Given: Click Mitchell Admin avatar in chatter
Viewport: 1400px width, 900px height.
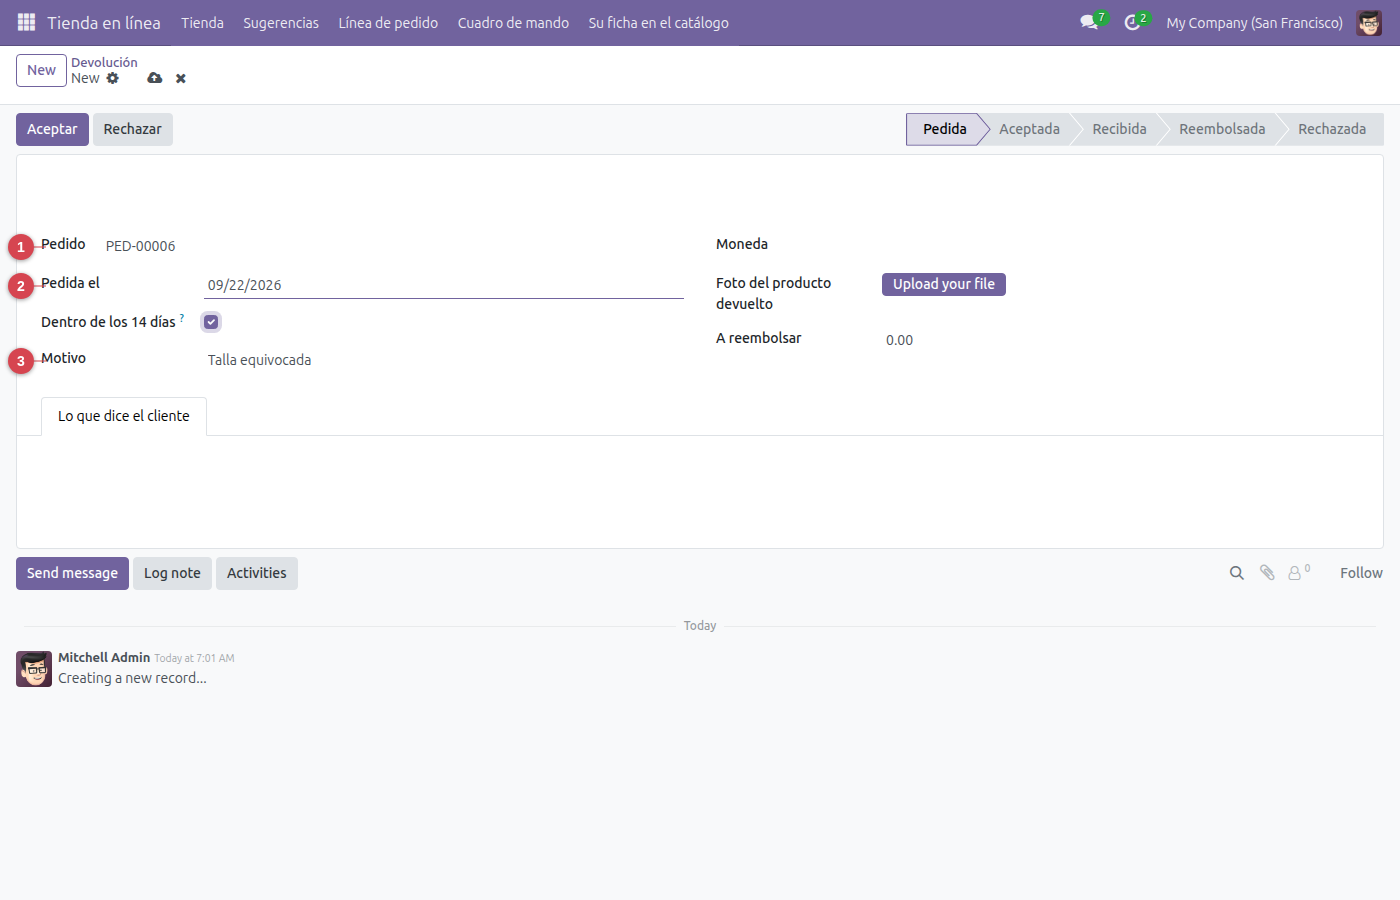Looking at the screenshot, I should coord(34,669).
